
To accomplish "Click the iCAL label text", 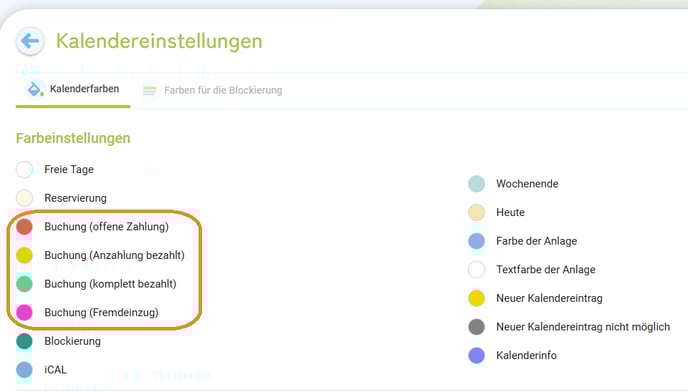I will pos(56,370).
